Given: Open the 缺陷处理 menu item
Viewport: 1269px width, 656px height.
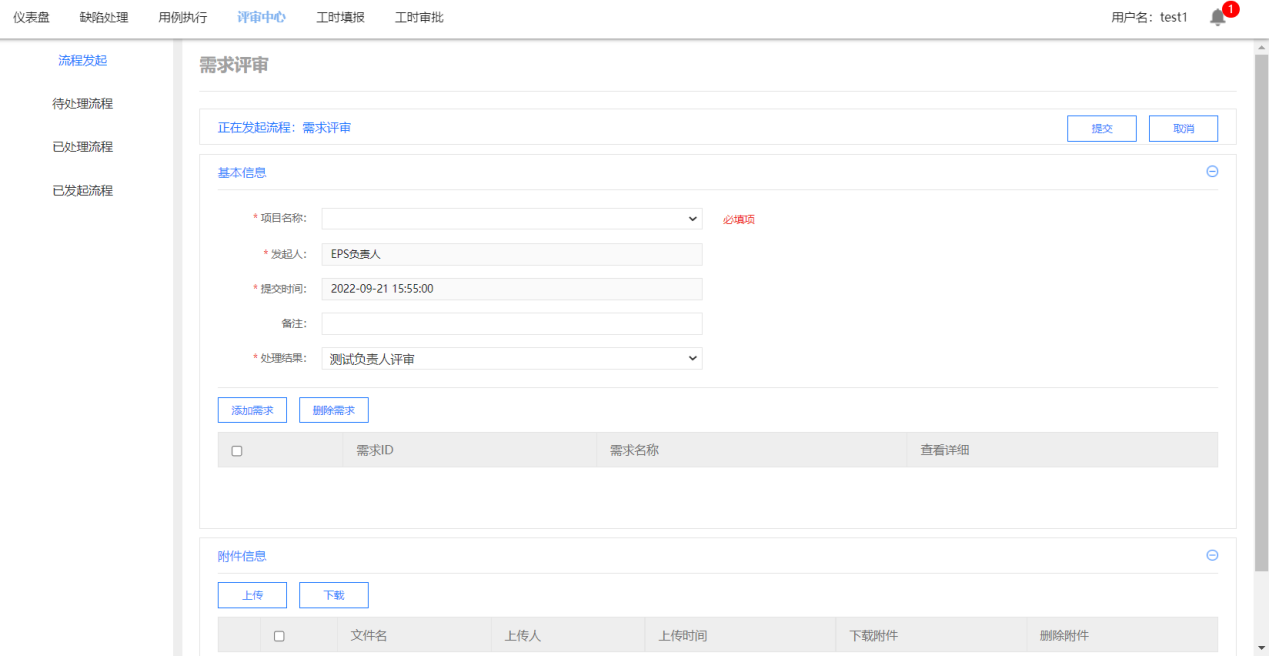Looking at the screenshot, I should [104, 17].
